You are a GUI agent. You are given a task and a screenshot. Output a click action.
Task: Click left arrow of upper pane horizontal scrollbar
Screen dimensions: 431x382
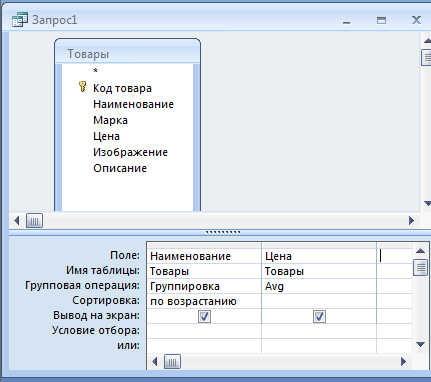17,220
